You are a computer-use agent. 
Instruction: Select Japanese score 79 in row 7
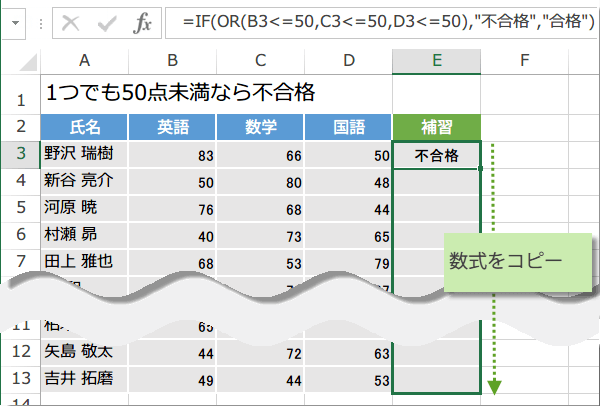coord(348,262)
